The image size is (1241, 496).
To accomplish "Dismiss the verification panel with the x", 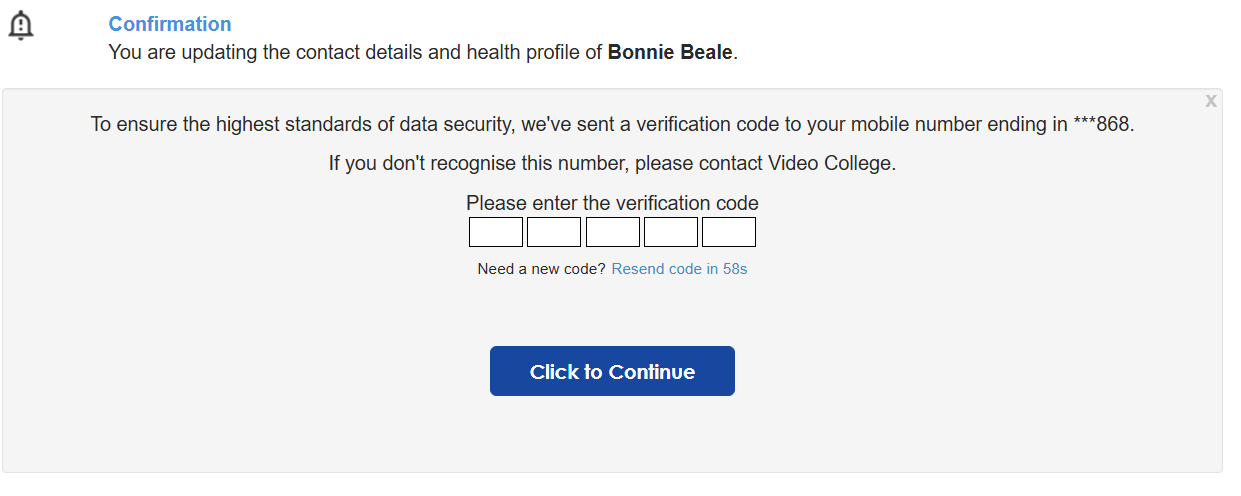I will click(1211, 100).
